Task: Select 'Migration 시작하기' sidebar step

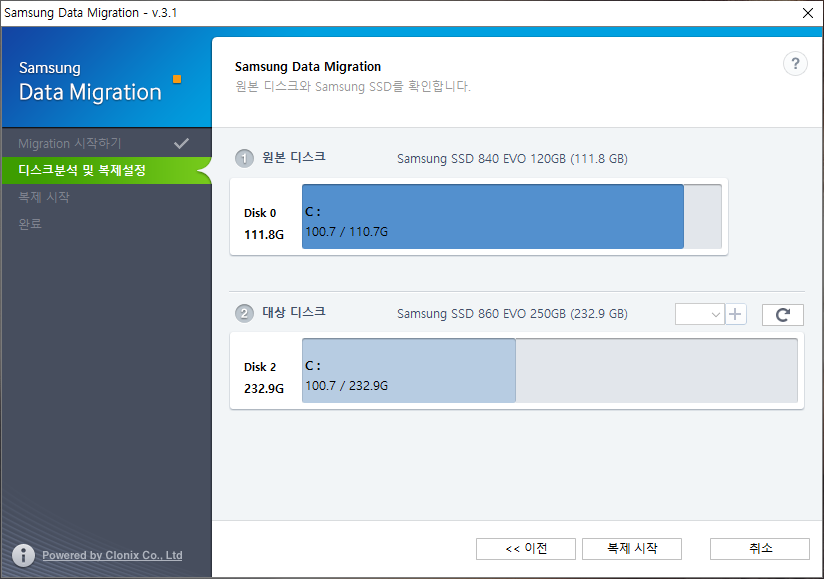Action: 107,143
